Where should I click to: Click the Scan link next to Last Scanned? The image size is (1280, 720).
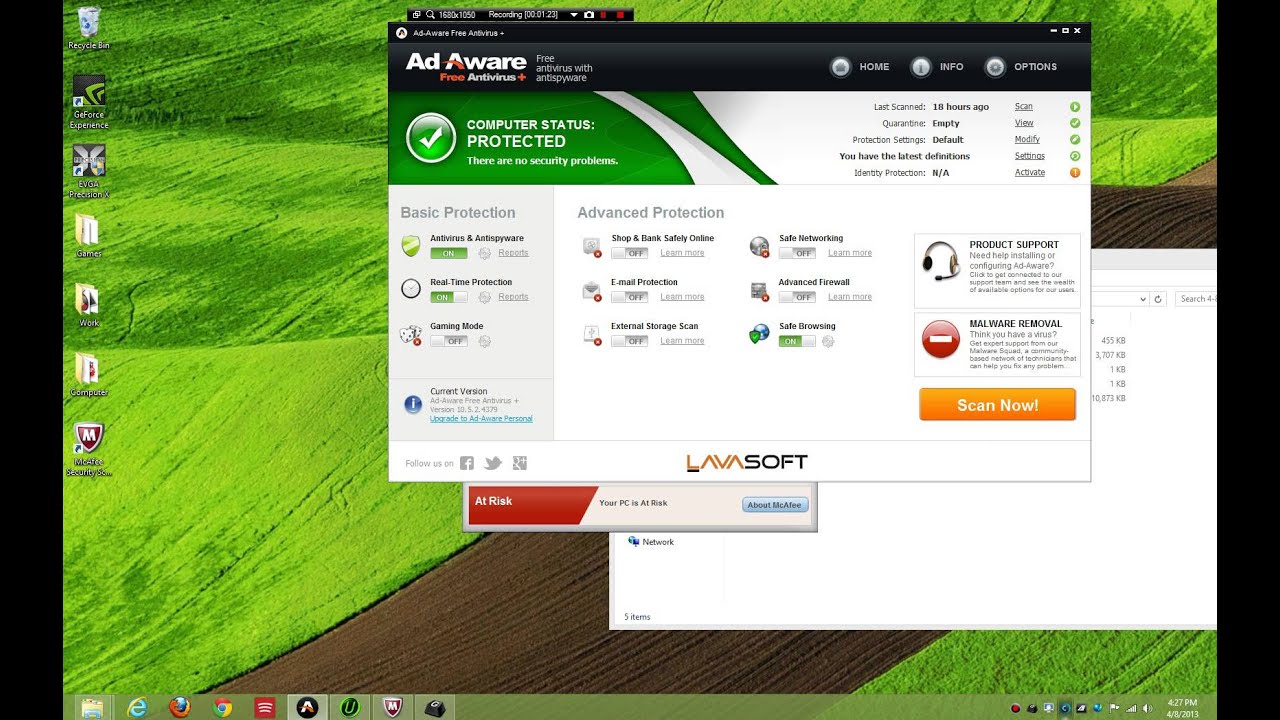(1024, 107)
